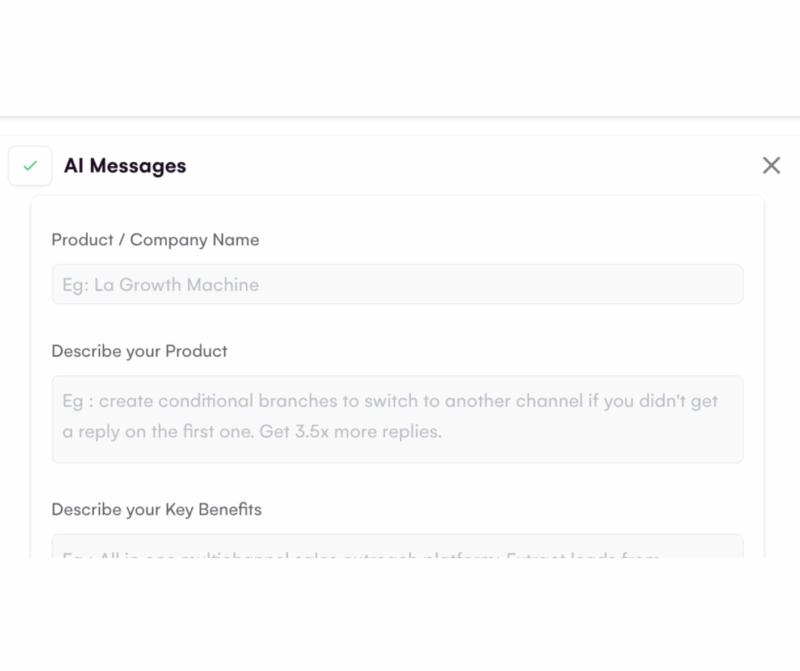The height and width of the screenshot is (671, 800).
Task: Click the completed-step tick icon in header
Action: point(30,166)
